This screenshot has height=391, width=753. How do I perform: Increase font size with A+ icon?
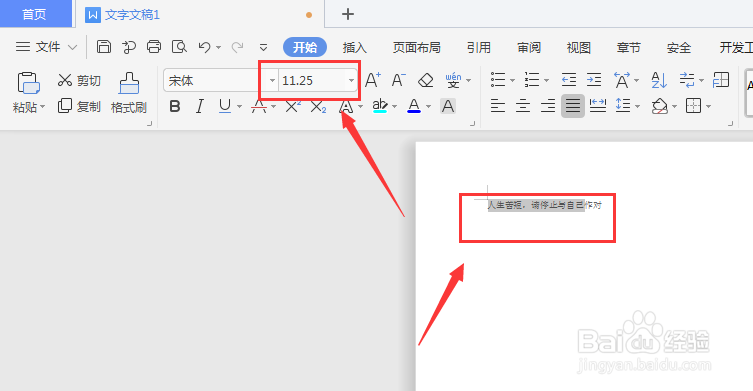[x=373, y=80]
